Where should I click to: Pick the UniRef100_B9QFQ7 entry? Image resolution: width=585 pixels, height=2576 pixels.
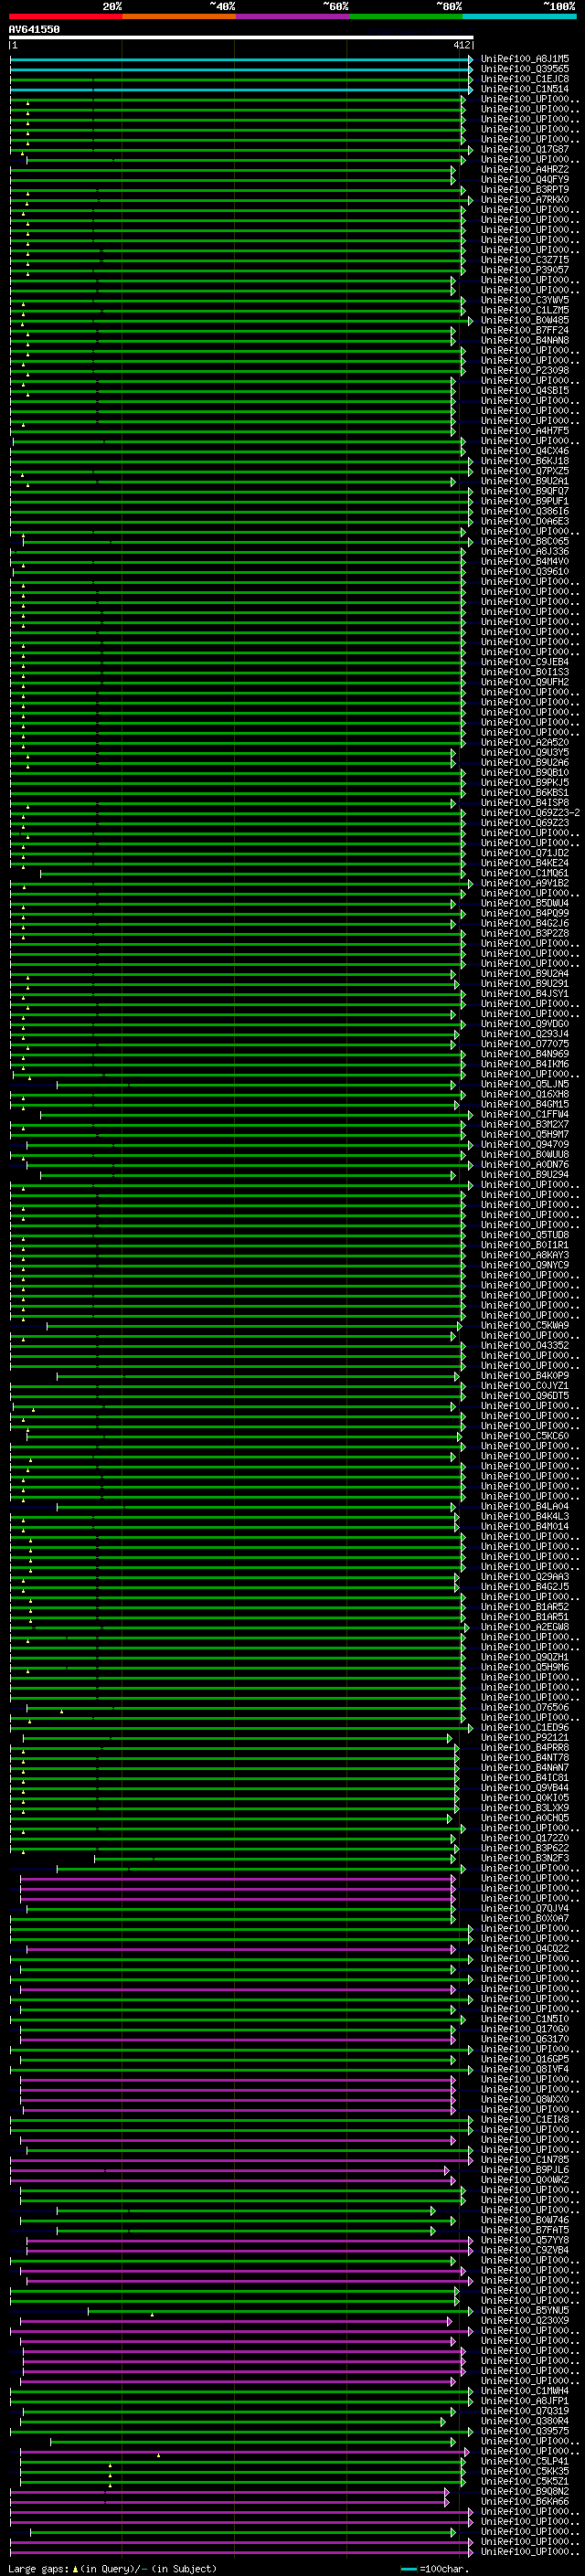pyautogui.click(x=525, y=491)
